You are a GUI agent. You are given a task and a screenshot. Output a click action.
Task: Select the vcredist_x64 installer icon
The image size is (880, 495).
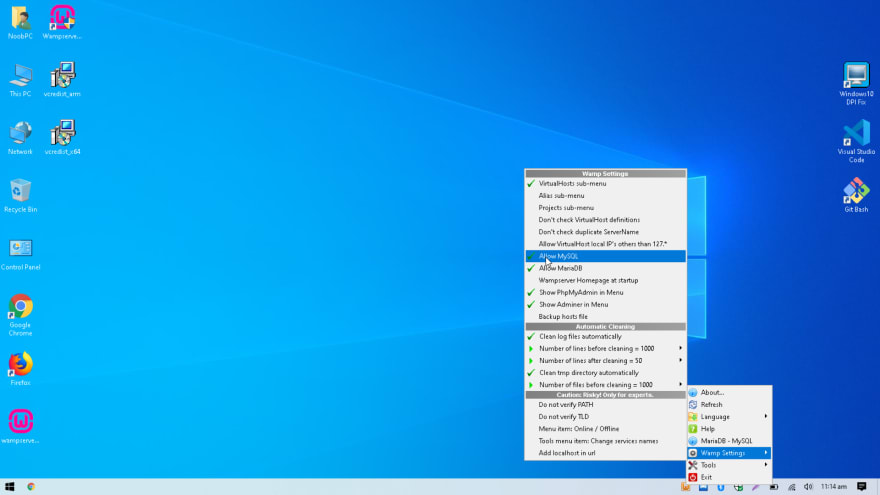click(x=62, y=138)
